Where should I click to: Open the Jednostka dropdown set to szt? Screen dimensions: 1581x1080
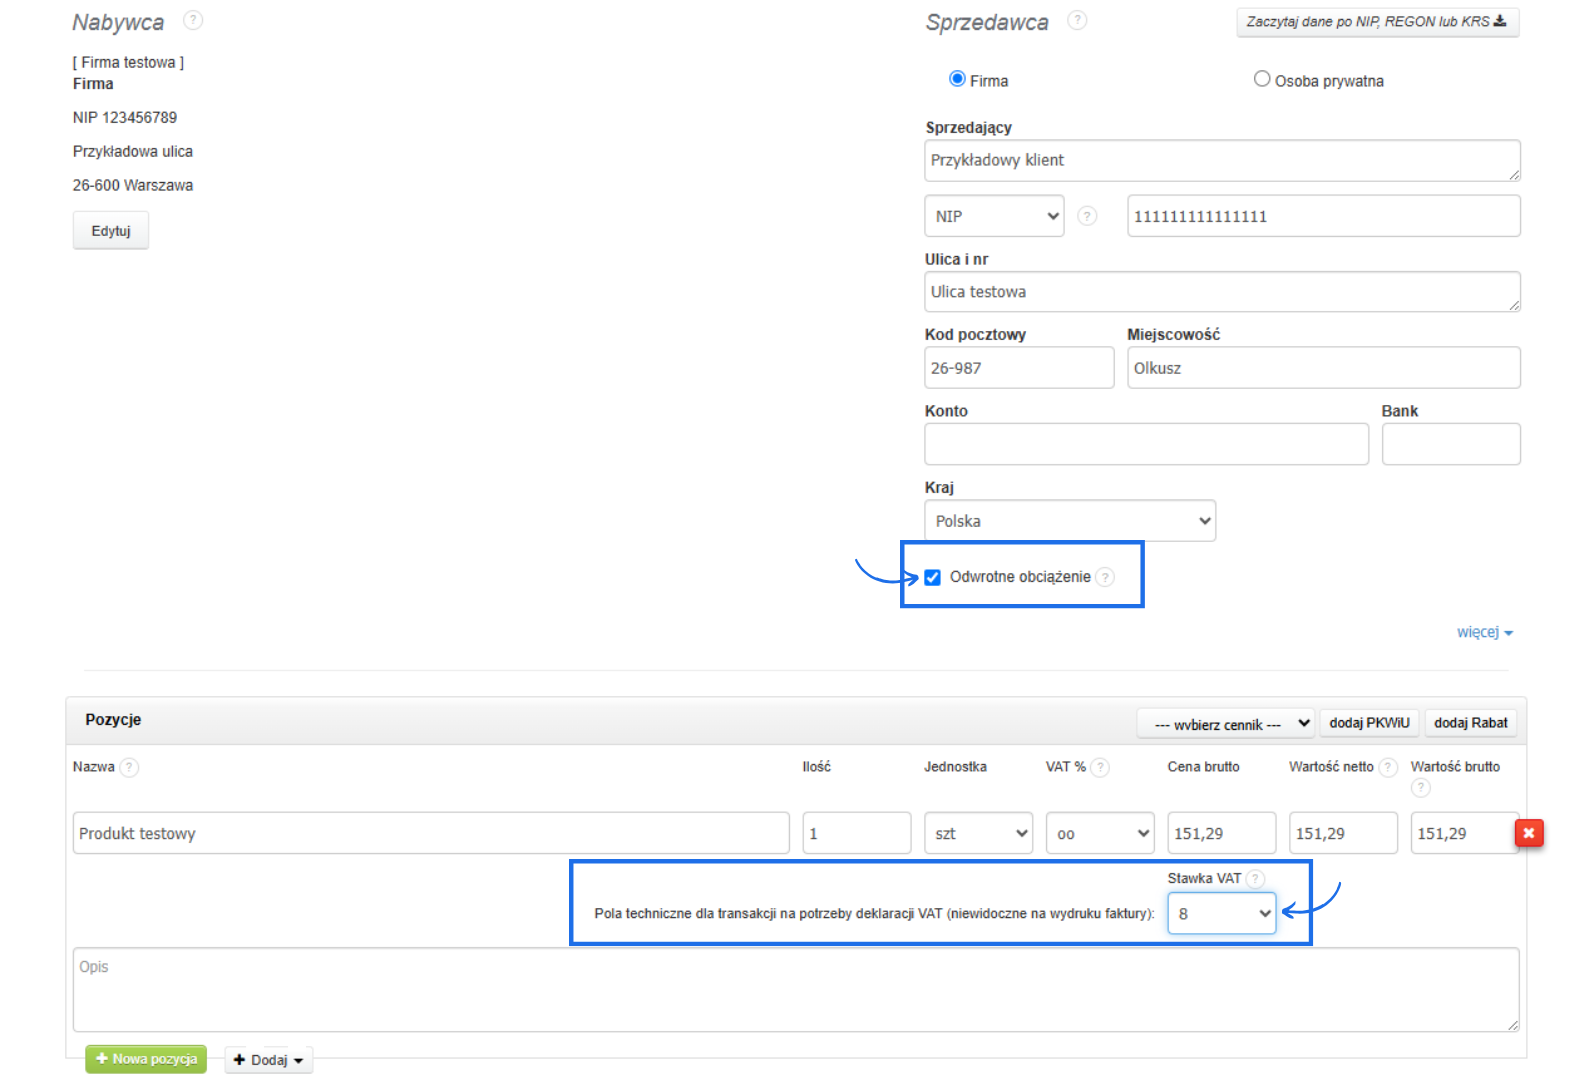point(978,833)
